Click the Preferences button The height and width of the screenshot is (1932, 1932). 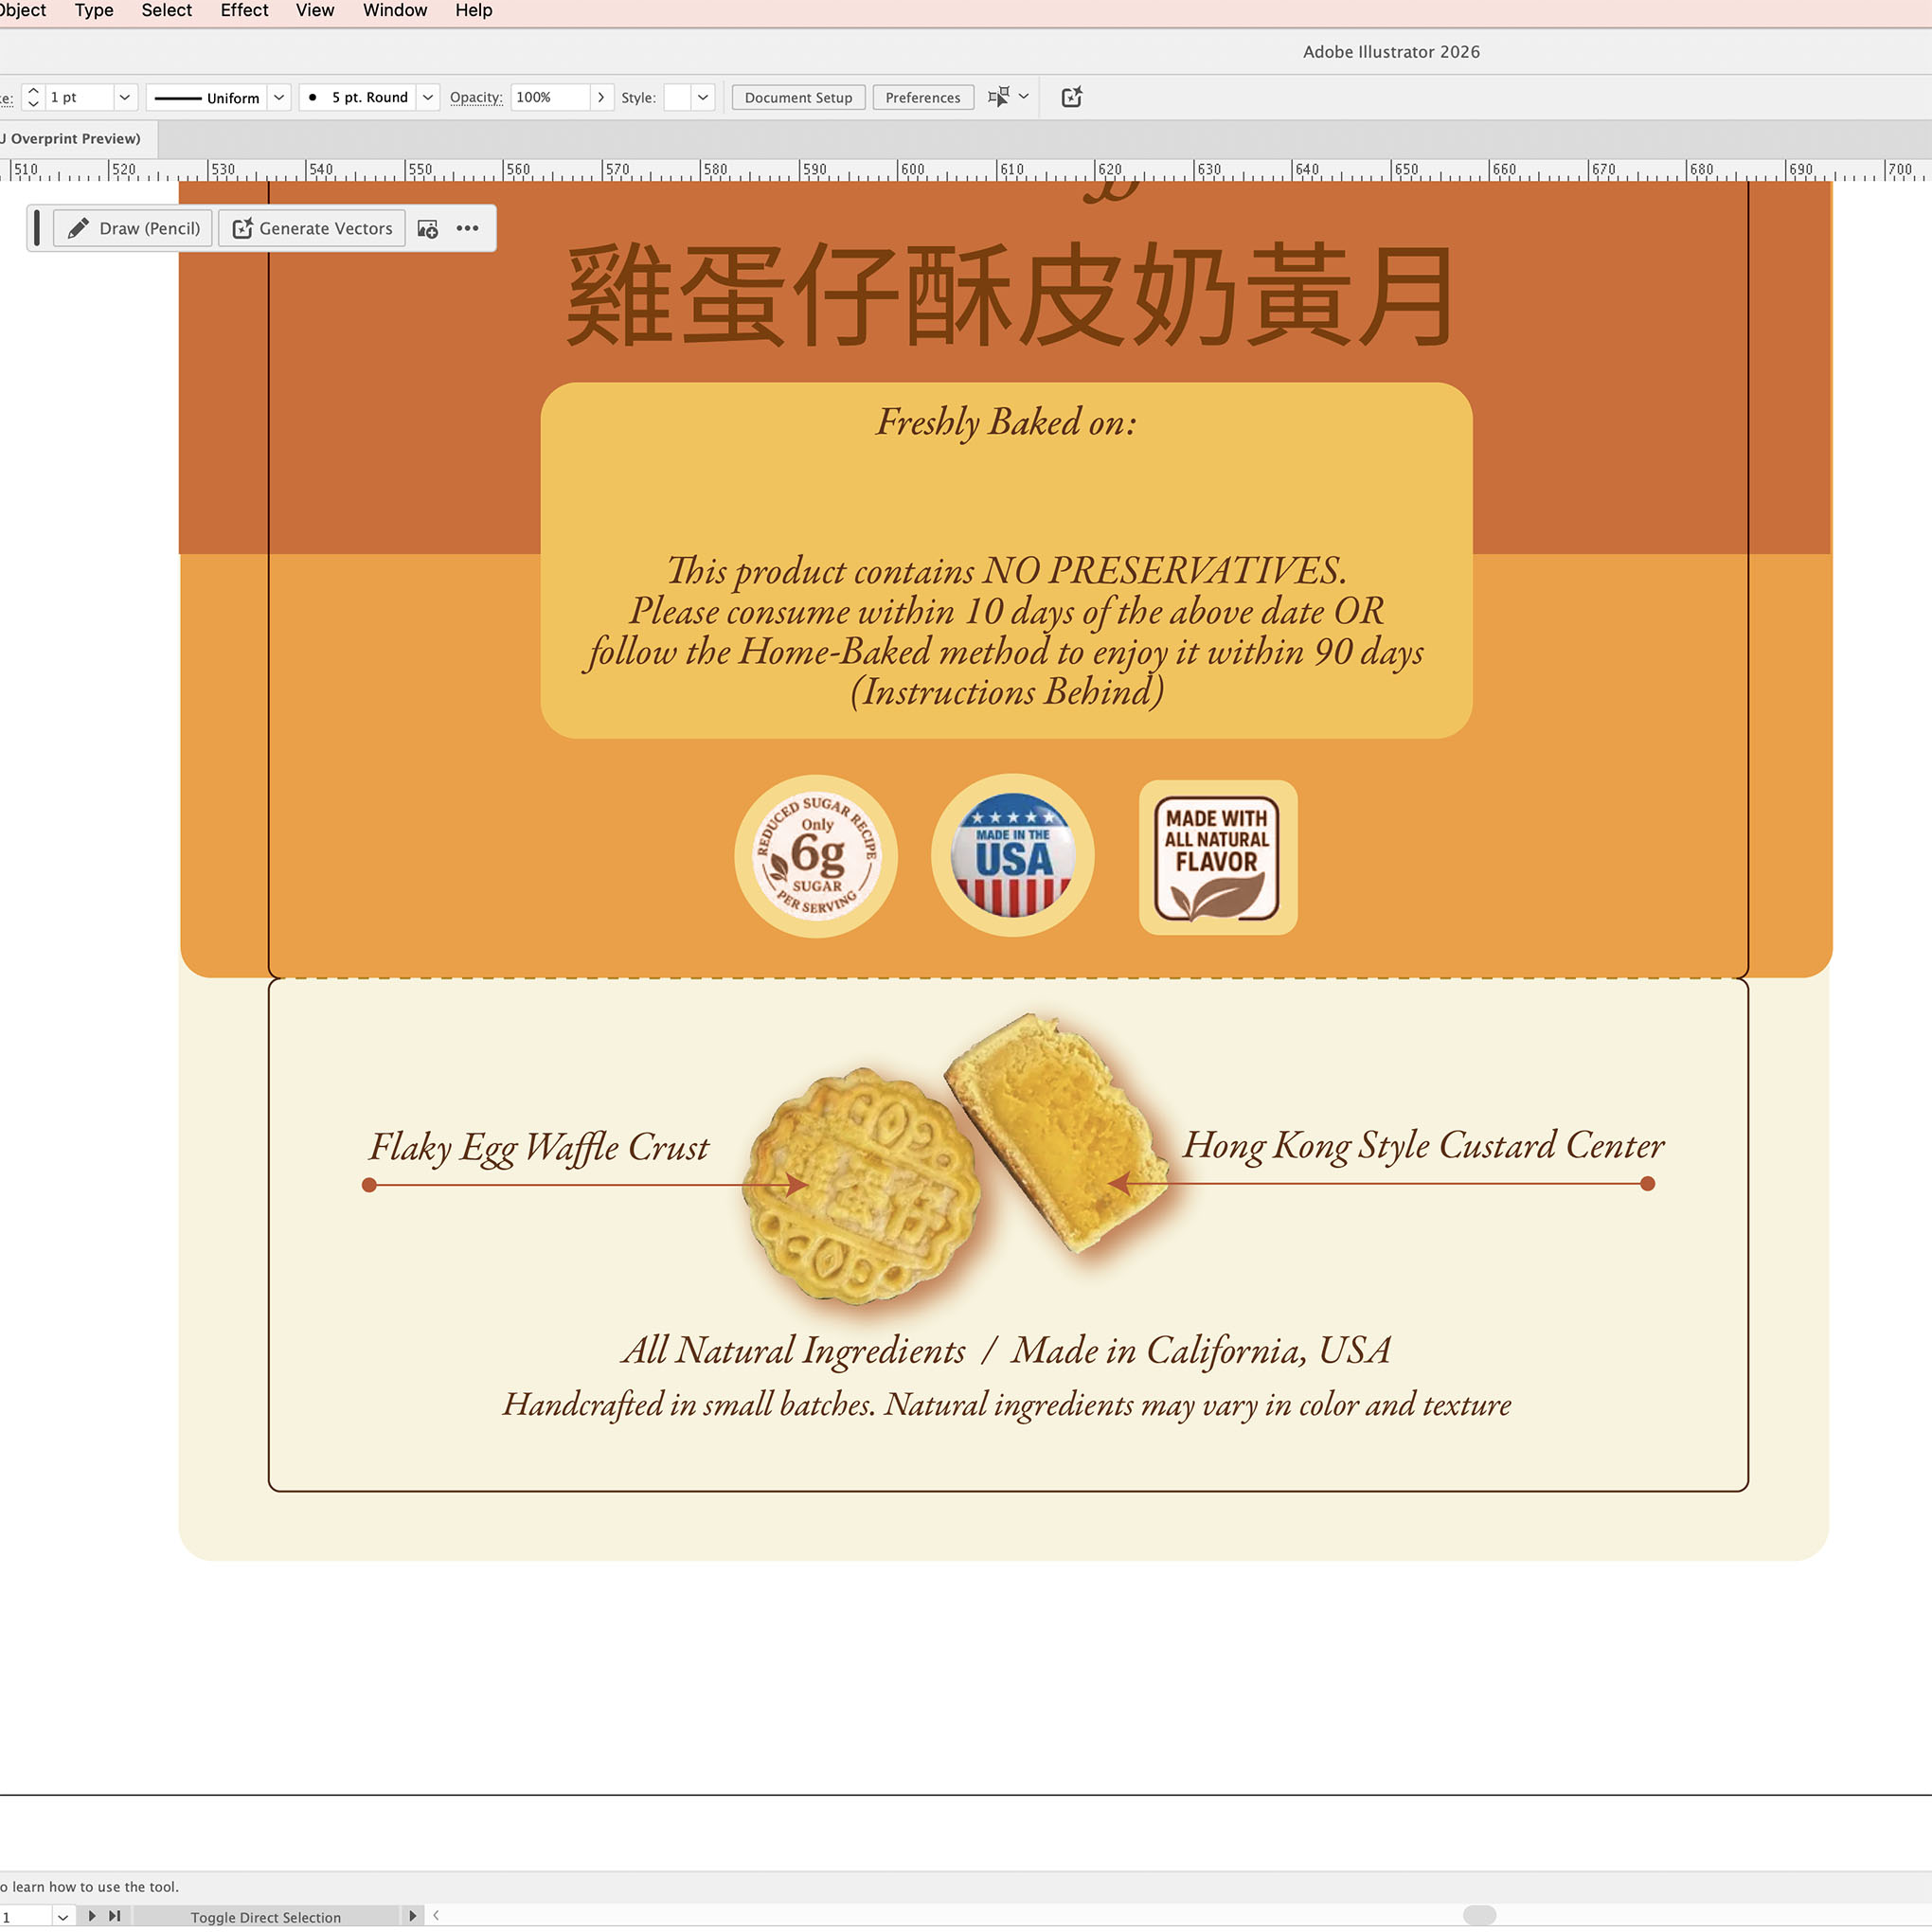click(x=922, y=97)
